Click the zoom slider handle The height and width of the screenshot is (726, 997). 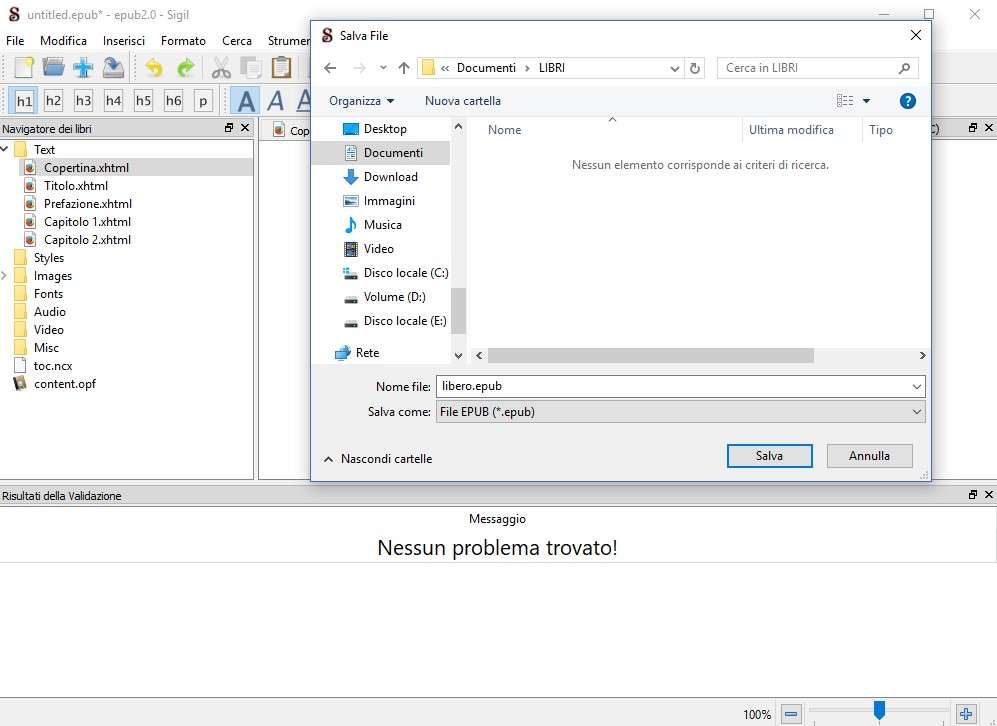coord(879,710)
